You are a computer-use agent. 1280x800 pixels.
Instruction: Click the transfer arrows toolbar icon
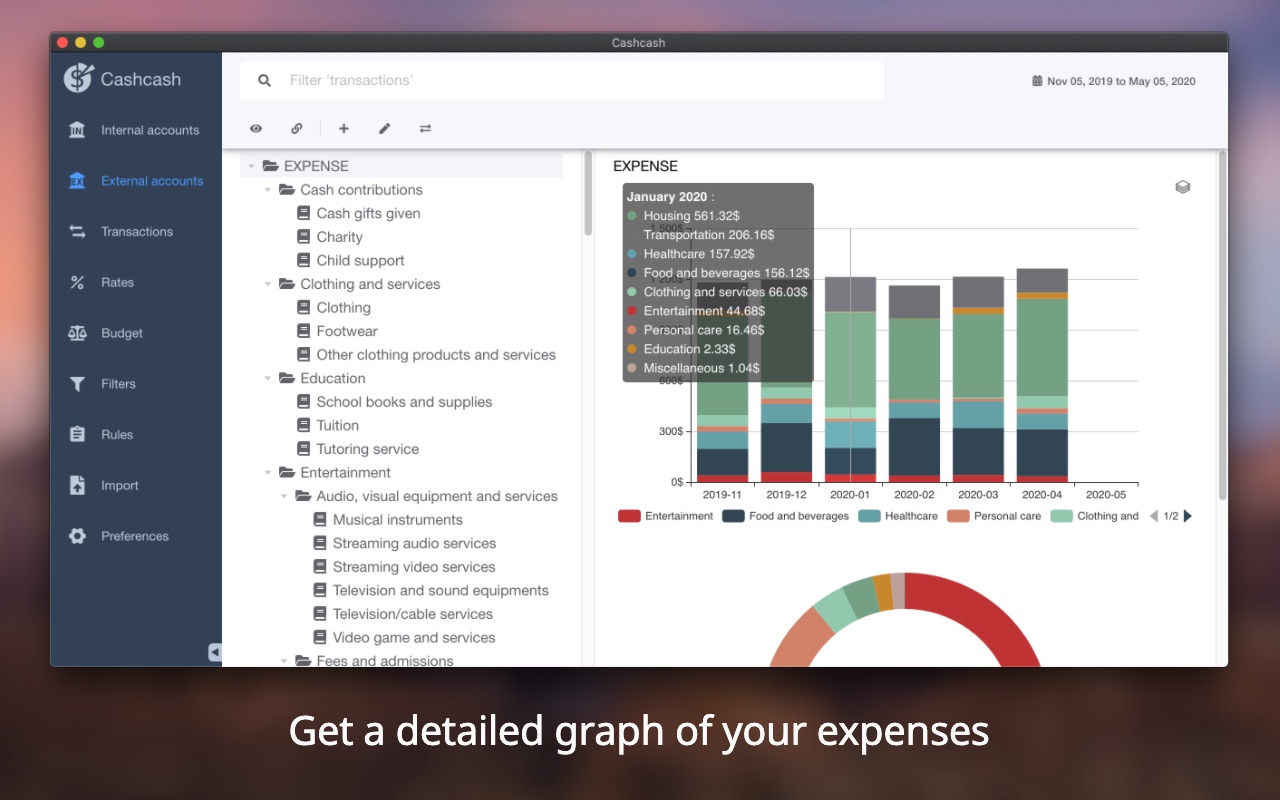point(425,128)
